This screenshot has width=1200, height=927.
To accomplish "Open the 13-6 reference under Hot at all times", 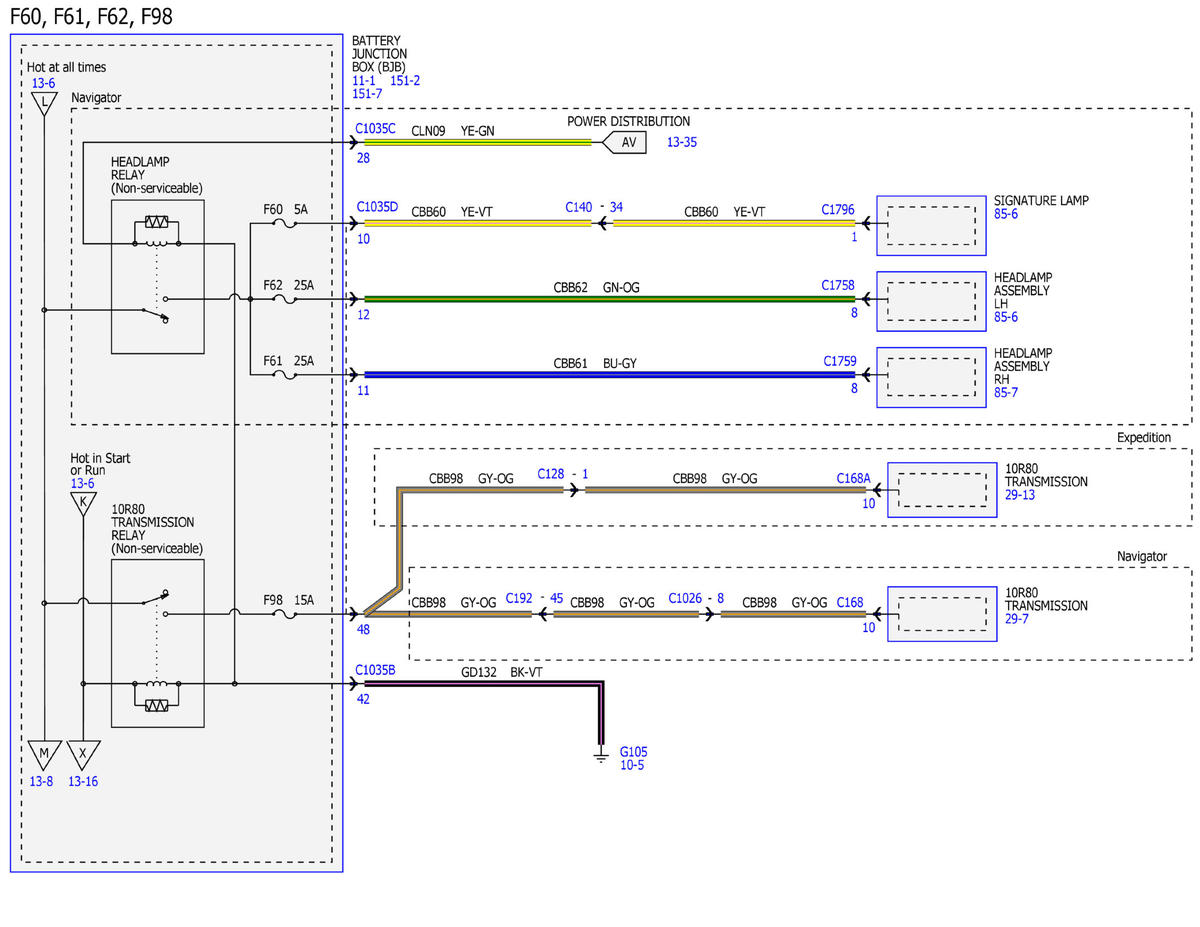I will point(44,84).
